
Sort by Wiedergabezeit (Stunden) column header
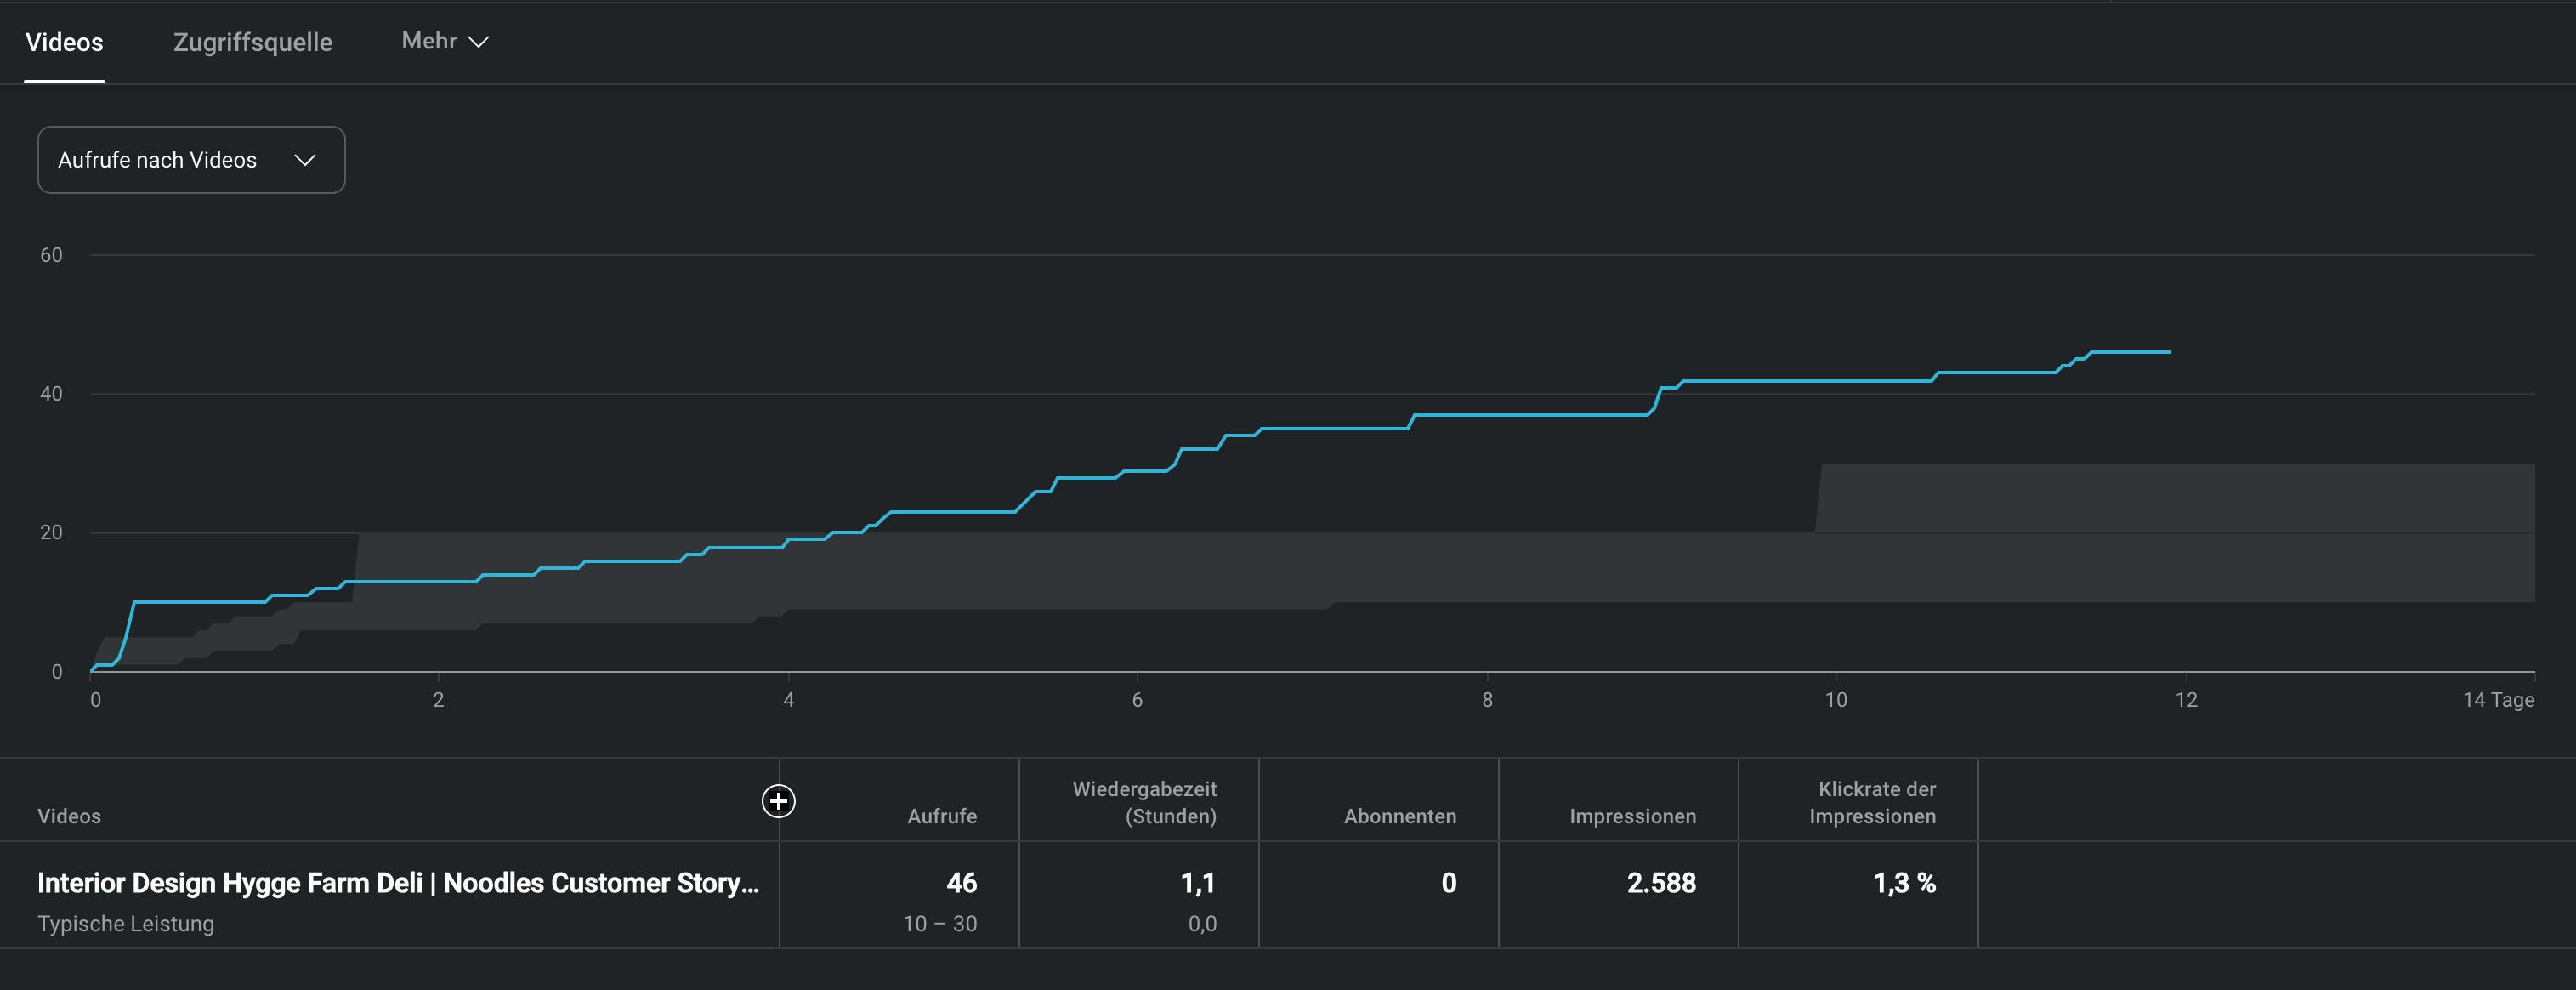(x=1144, y=802)
